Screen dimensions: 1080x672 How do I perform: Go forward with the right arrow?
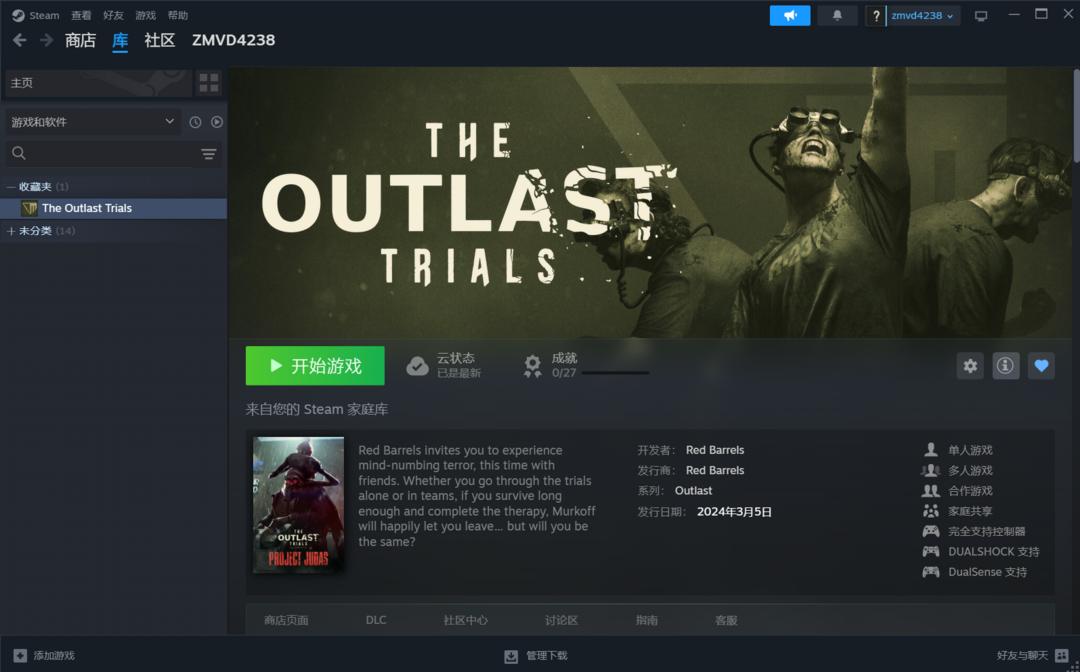click(46, 41)
